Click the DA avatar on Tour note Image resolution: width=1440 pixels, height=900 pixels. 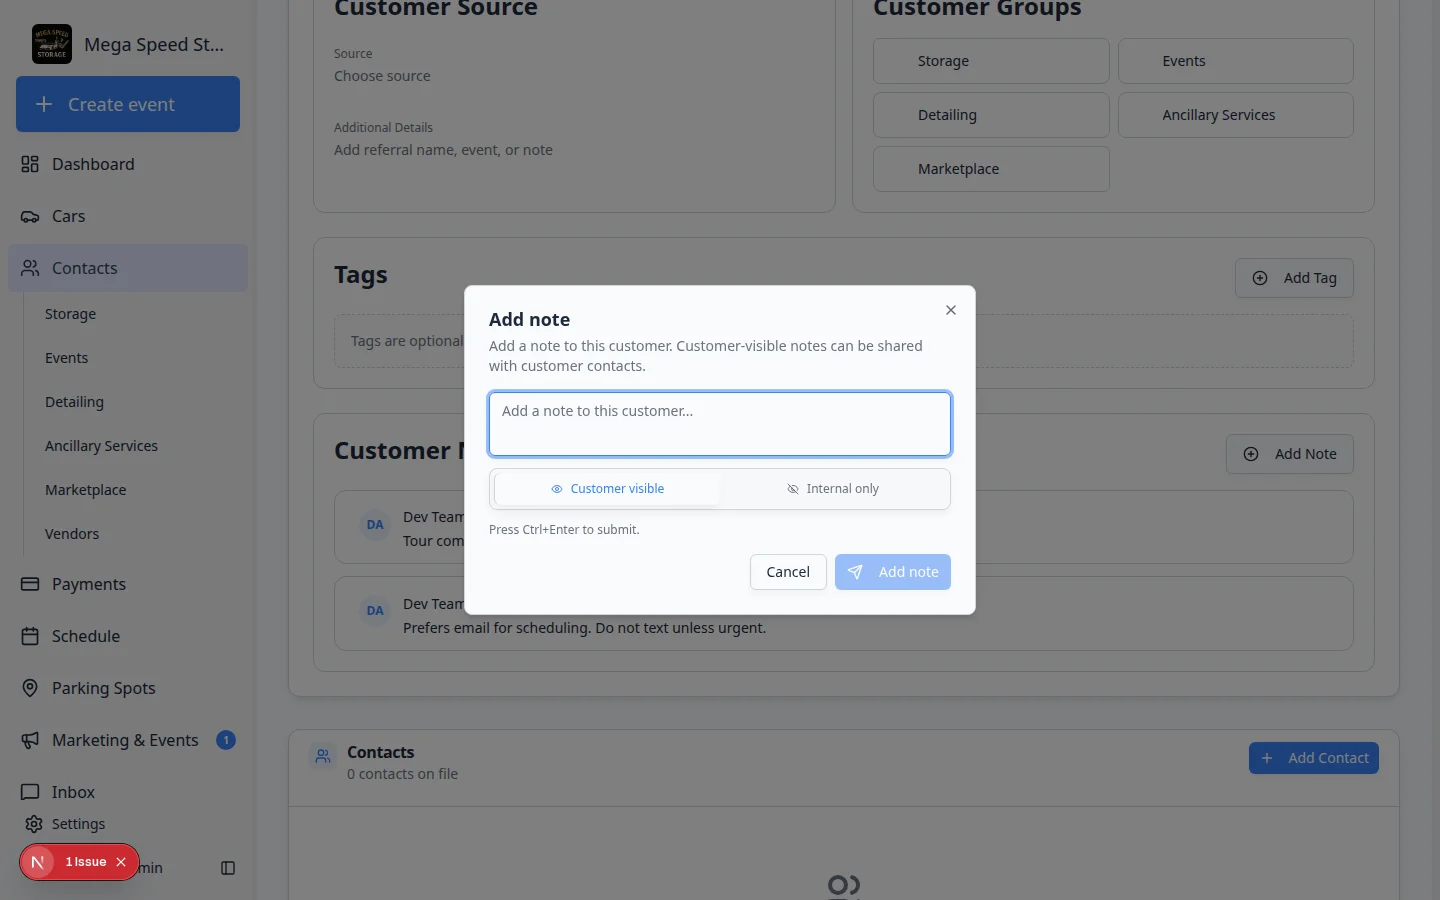(375, 524)
